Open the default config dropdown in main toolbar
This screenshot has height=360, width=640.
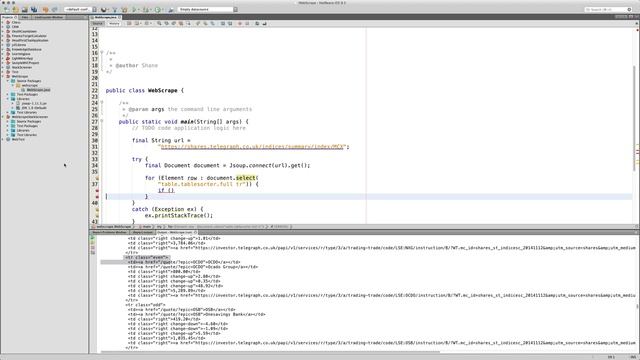click(x=80, y=9)
